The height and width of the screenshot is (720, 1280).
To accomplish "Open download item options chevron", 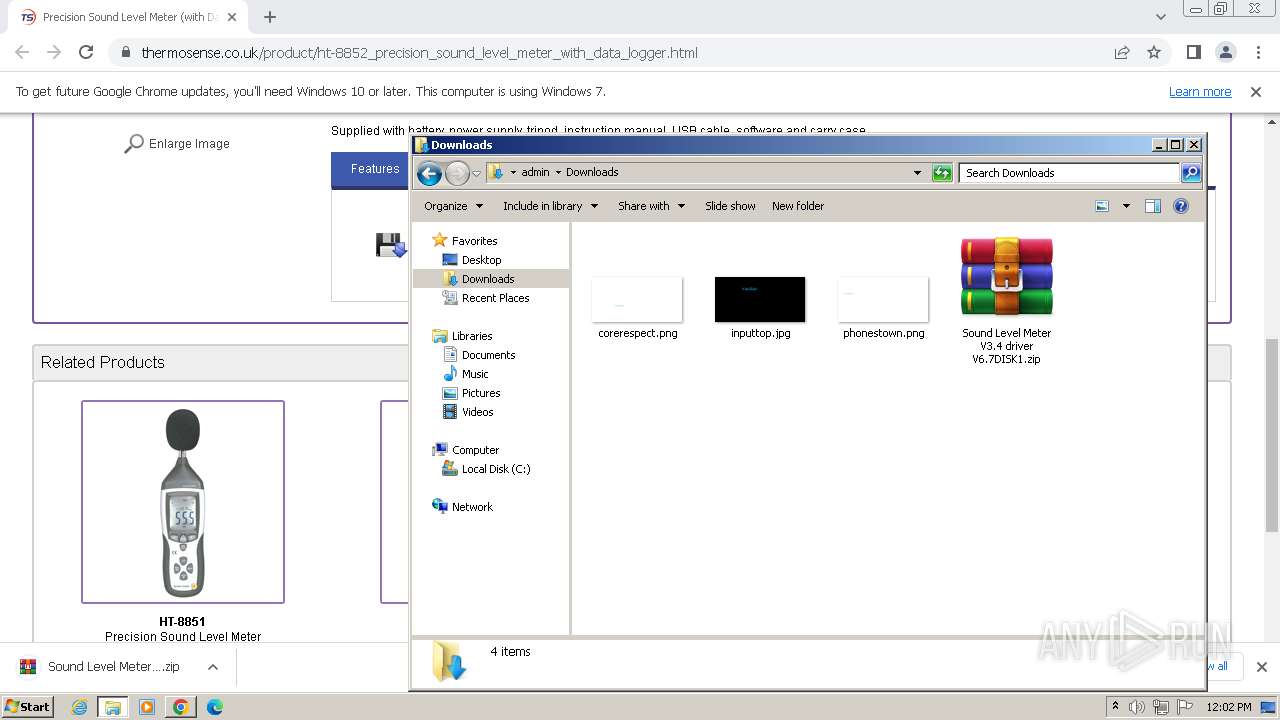I will coord(213,666).
